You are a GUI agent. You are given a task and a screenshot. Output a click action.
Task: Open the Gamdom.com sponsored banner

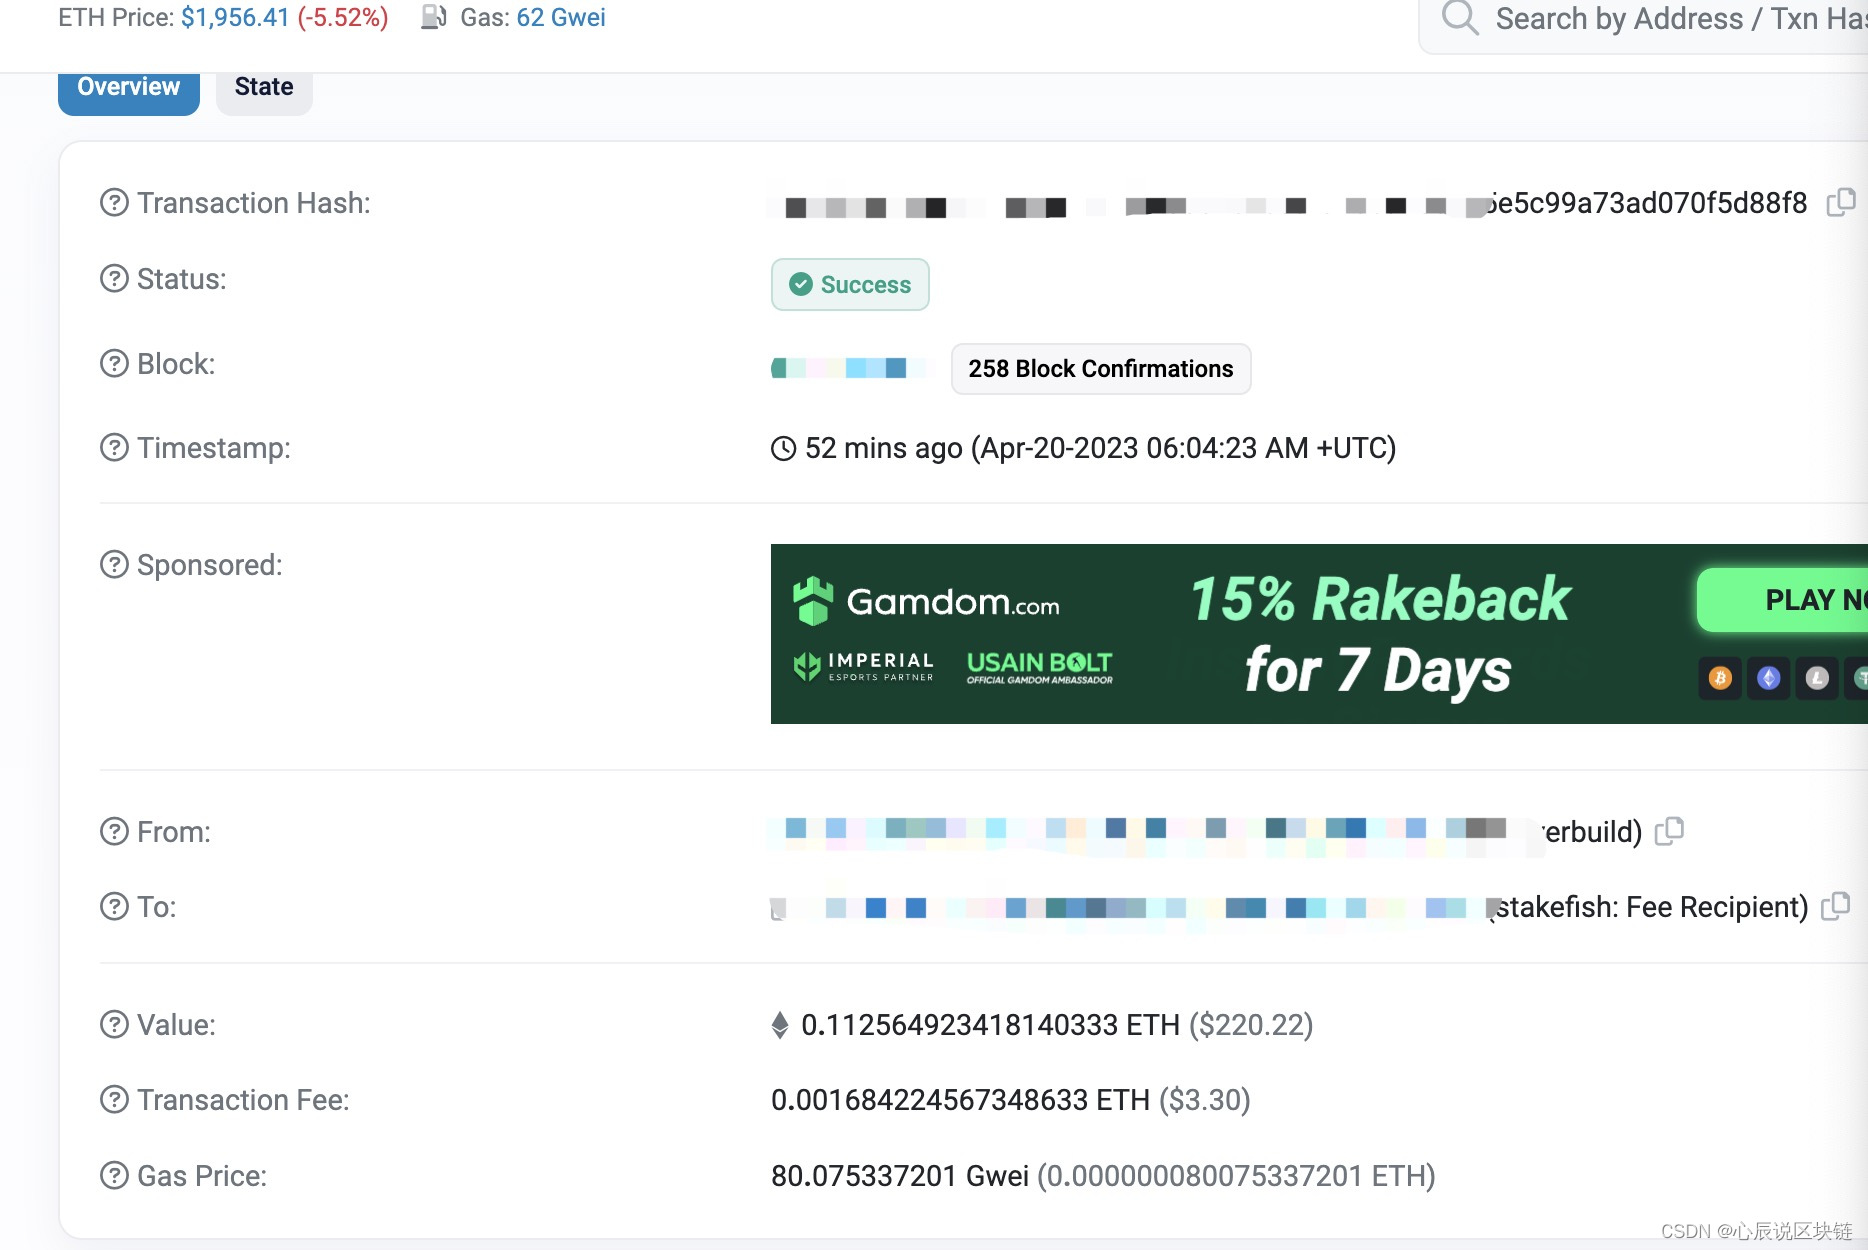tap(1319, 634)
